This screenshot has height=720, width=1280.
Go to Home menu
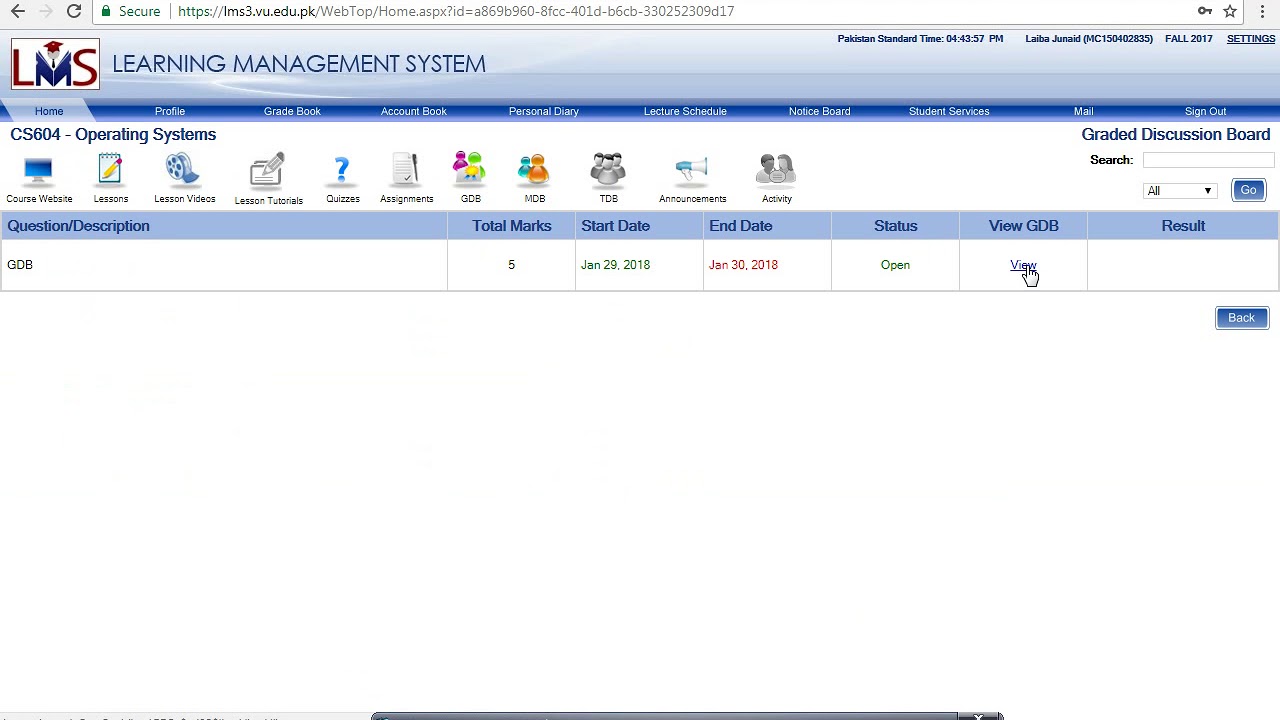coord(48,111)
